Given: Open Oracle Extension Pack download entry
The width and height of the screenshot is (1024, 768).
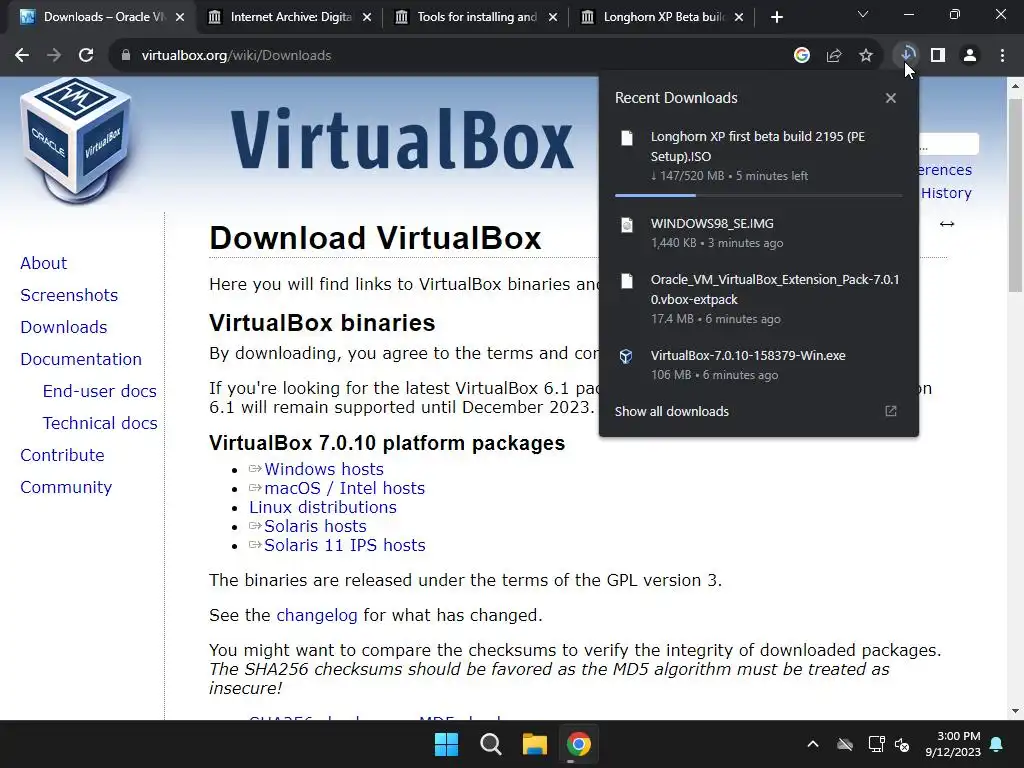Looking at the screenshot, I should pyautogui.click(x=758, y=298).
